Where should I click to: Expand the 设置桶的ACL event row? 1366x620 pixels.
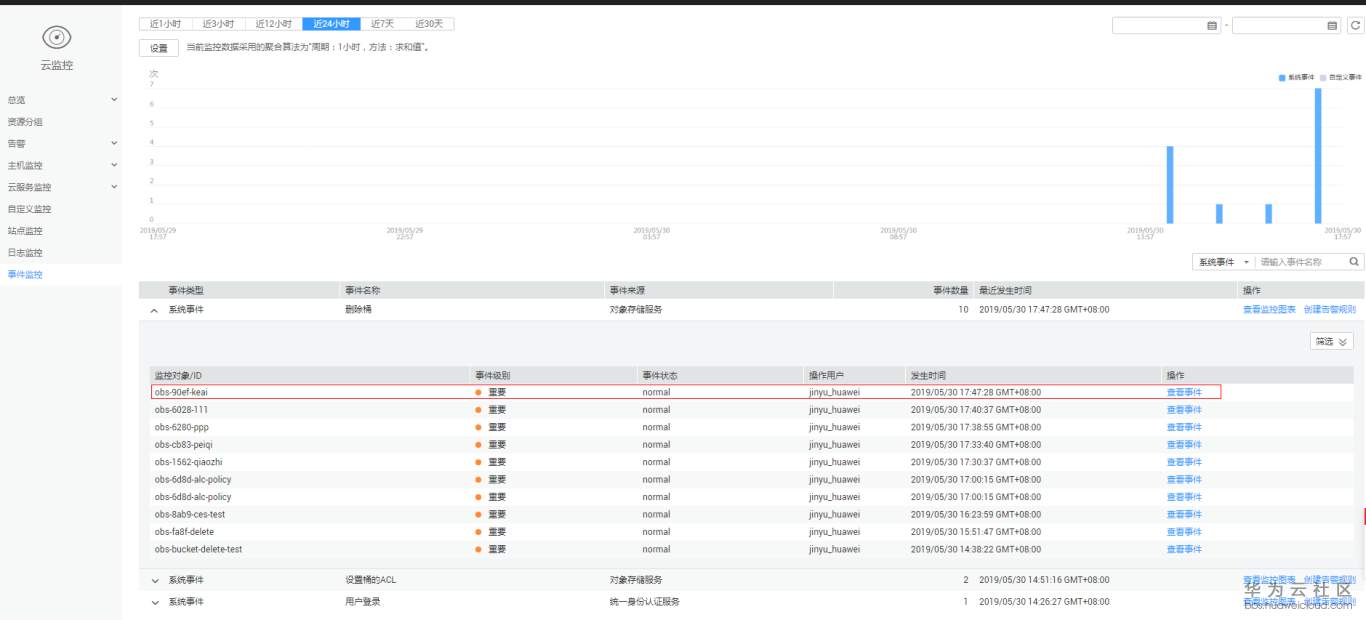click(155, 580)
